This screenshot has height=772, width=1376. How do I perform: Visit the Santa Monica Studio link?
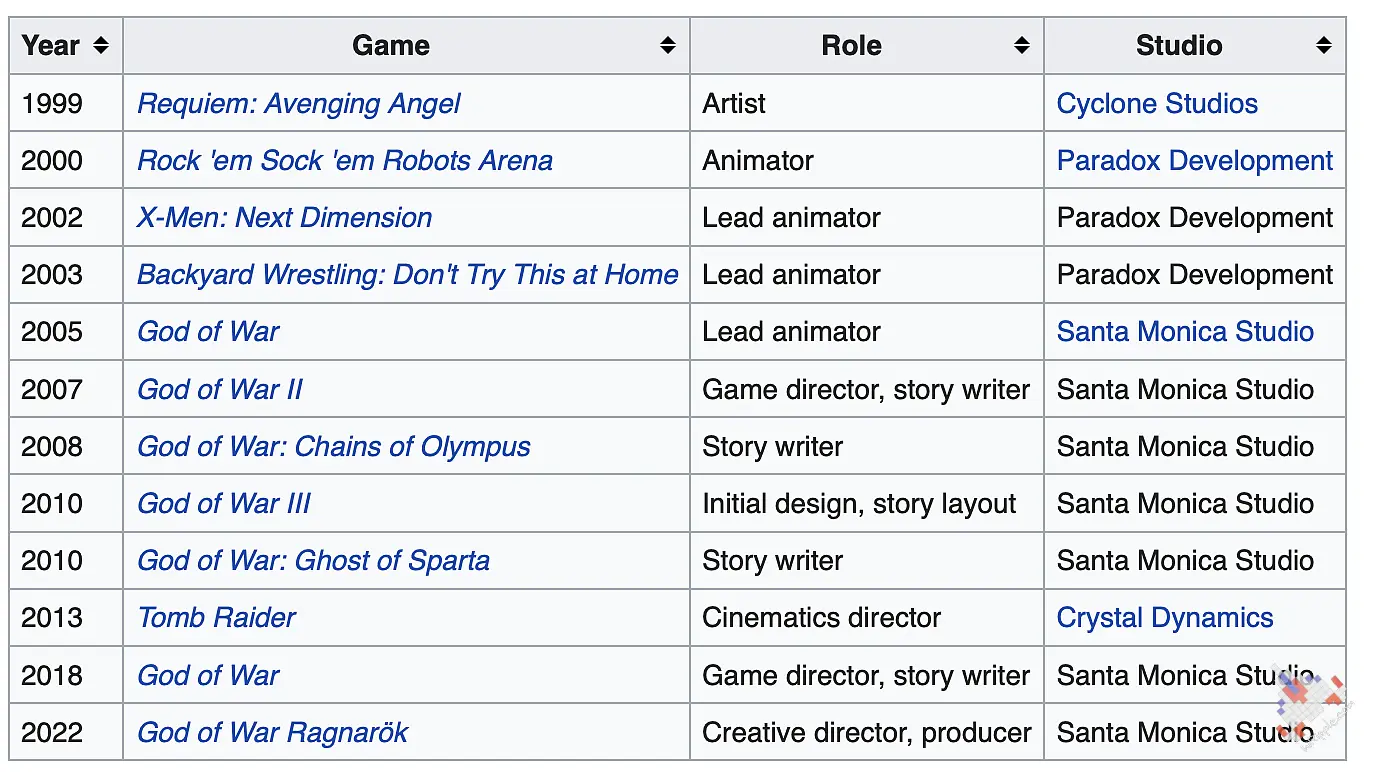click(x=1185, y=332)
